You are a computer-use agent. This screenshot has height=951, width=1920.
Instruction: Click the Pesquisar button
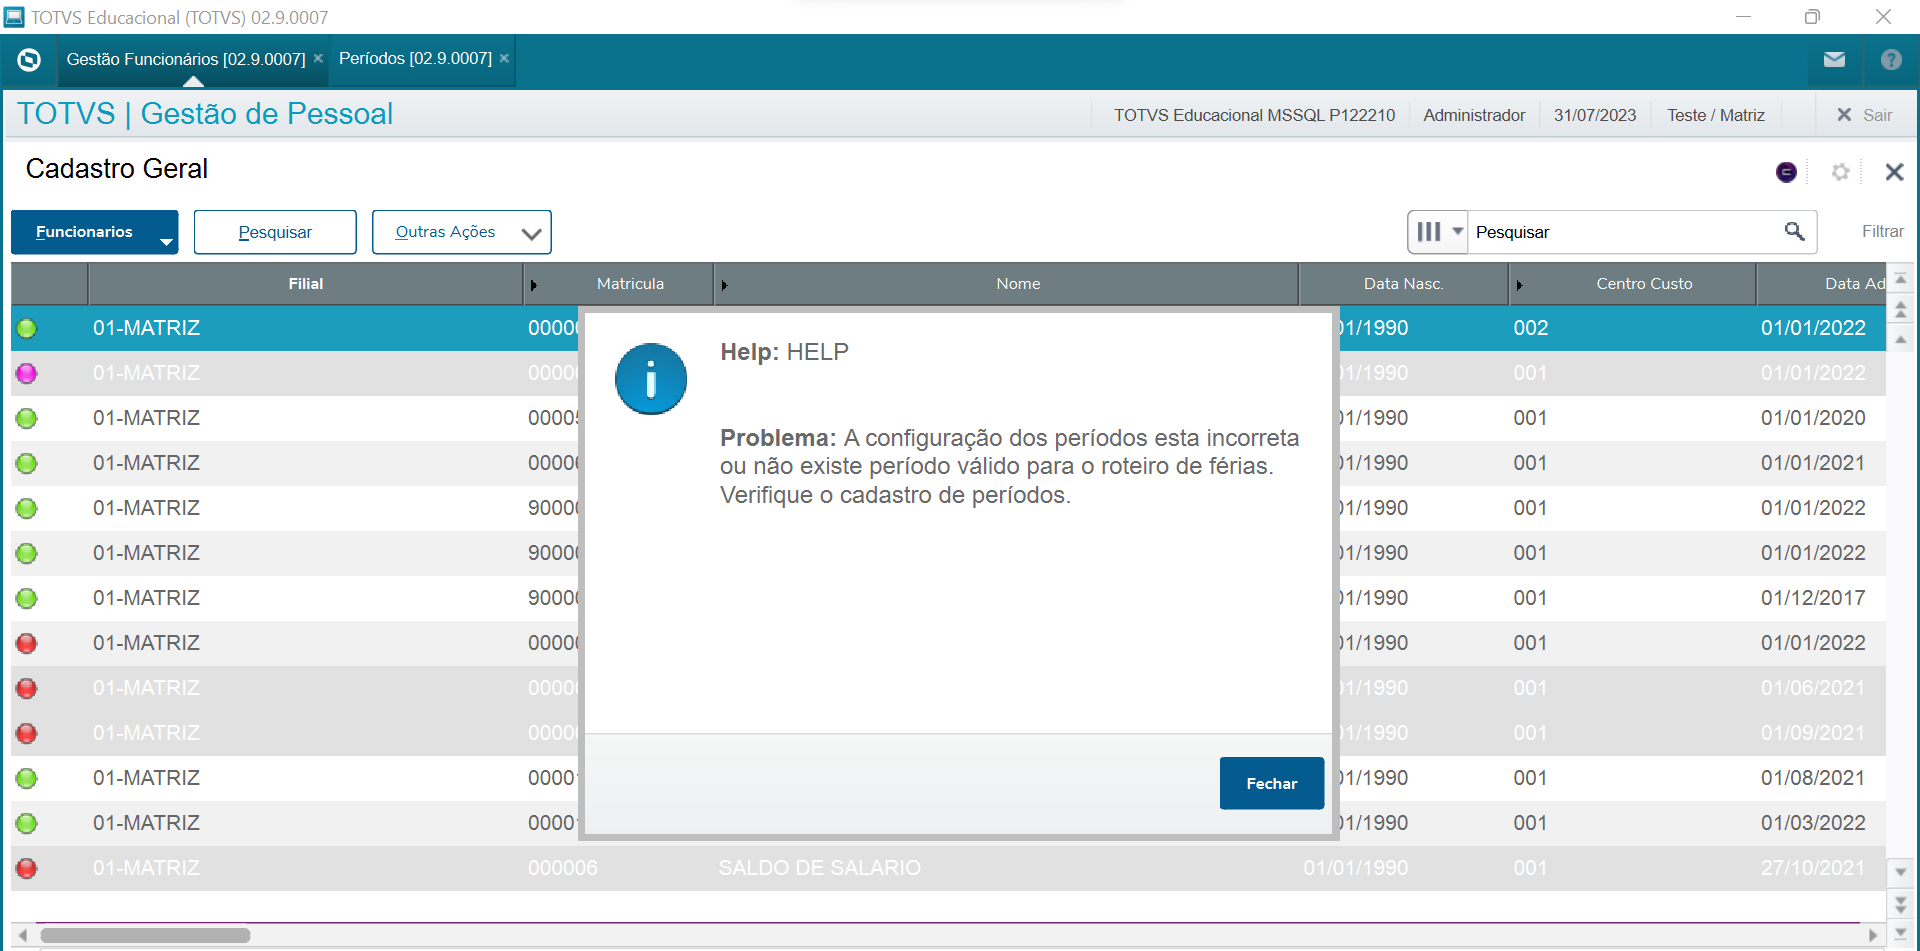pos(274,232)
